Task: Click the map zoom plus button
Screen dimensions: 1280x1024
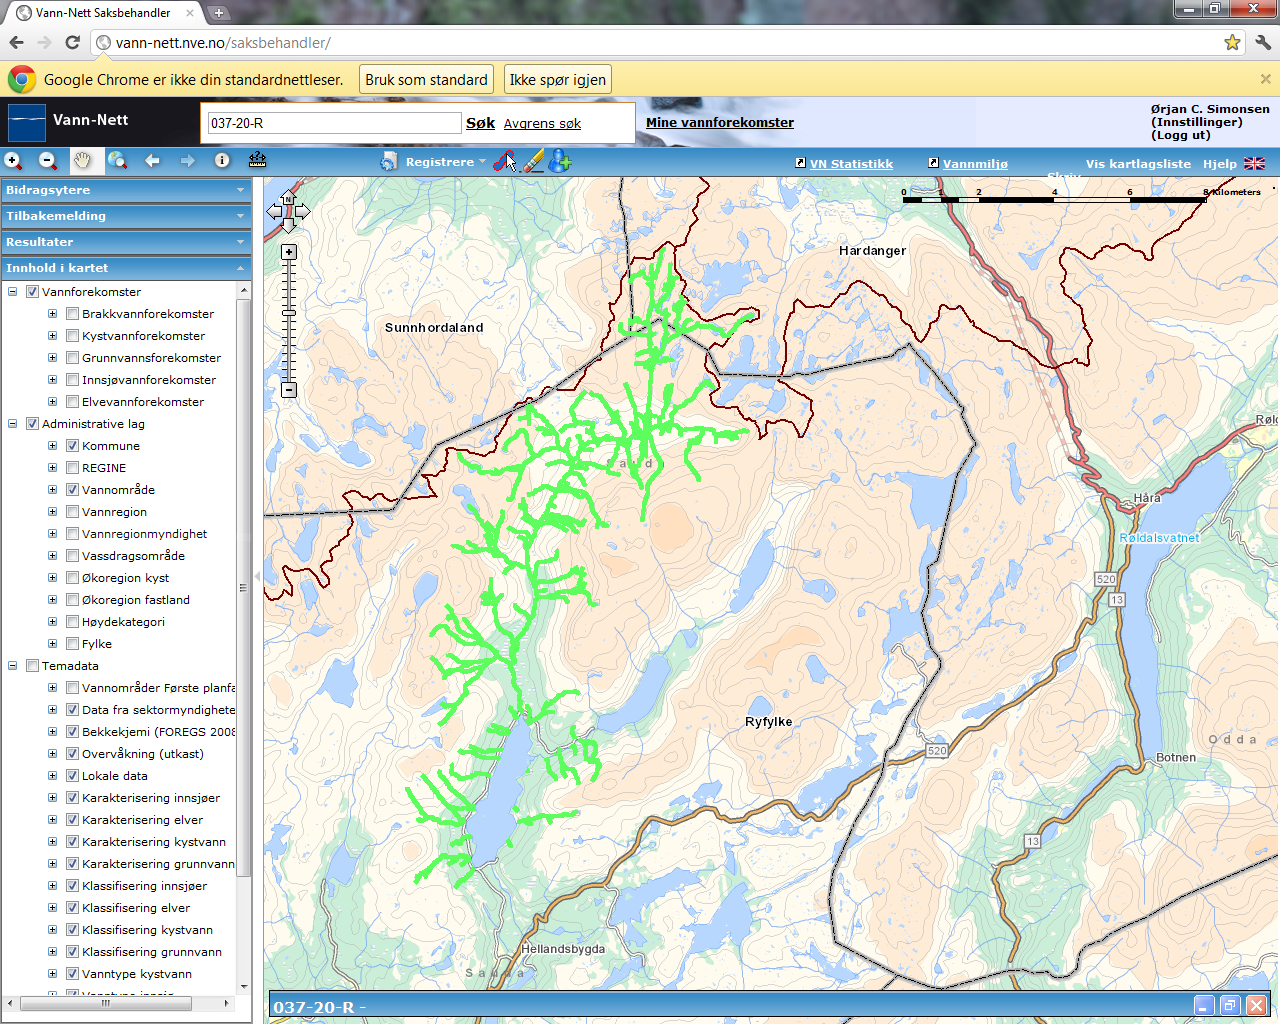Action: [289, 253]
